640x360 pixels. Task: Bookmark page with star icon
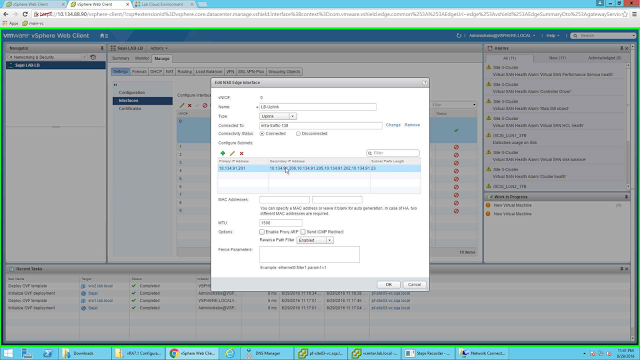coord(625,14)
